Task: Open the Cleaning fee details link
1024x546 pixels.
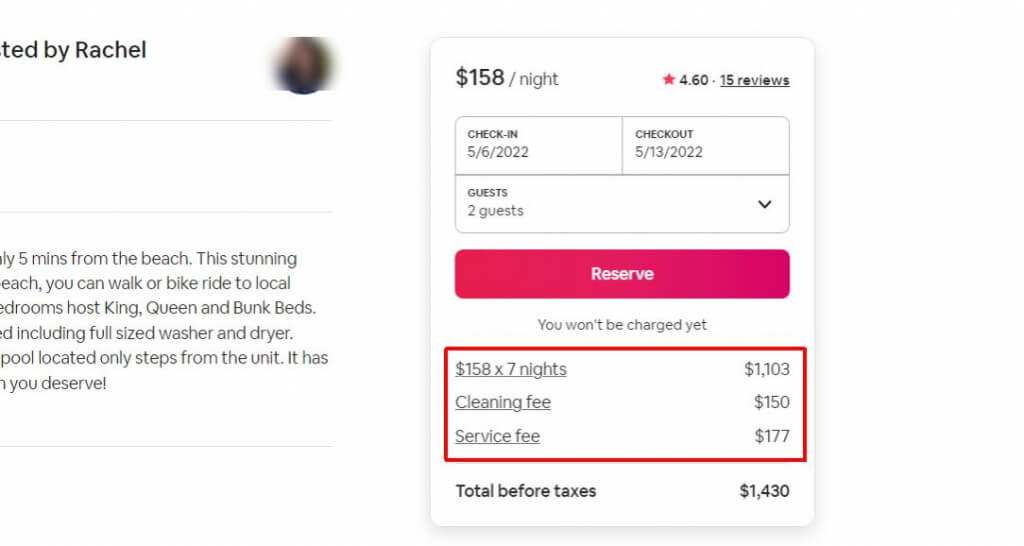Action: (x=503, y=402)
